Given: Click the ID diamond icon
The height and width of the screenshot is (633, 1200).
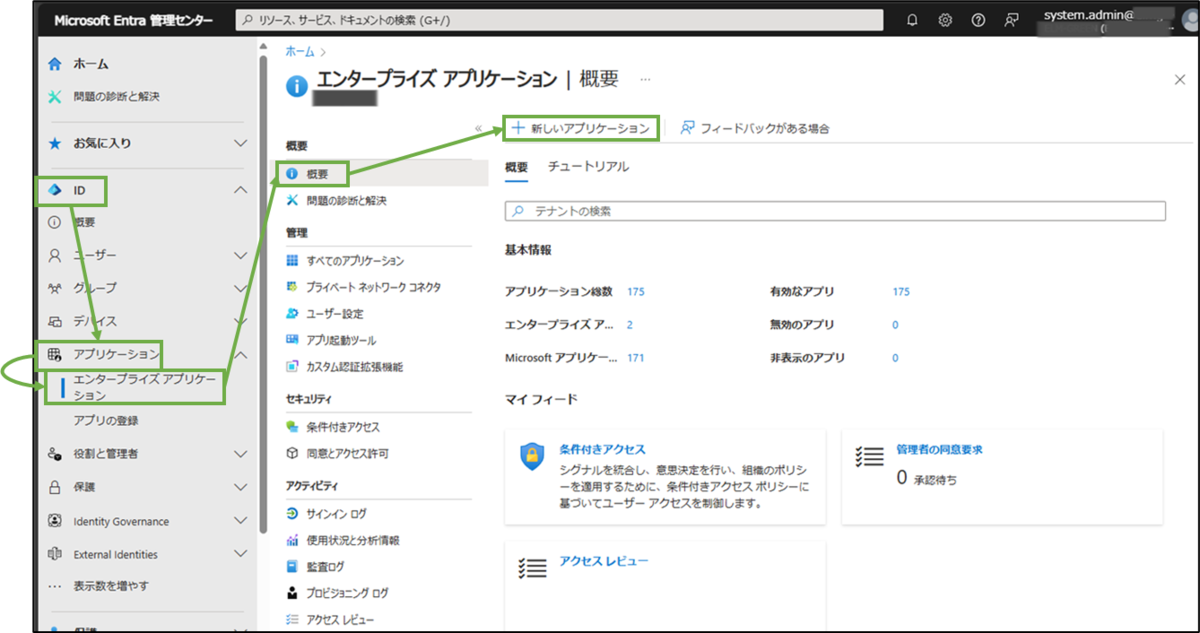Looking at the screenshot, I should 55,190.
